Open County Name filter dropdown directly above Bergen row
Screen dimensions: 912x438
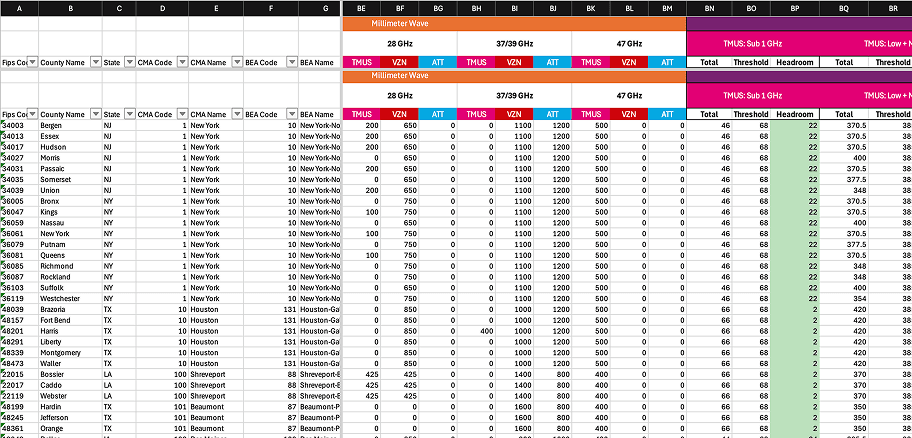97,114
